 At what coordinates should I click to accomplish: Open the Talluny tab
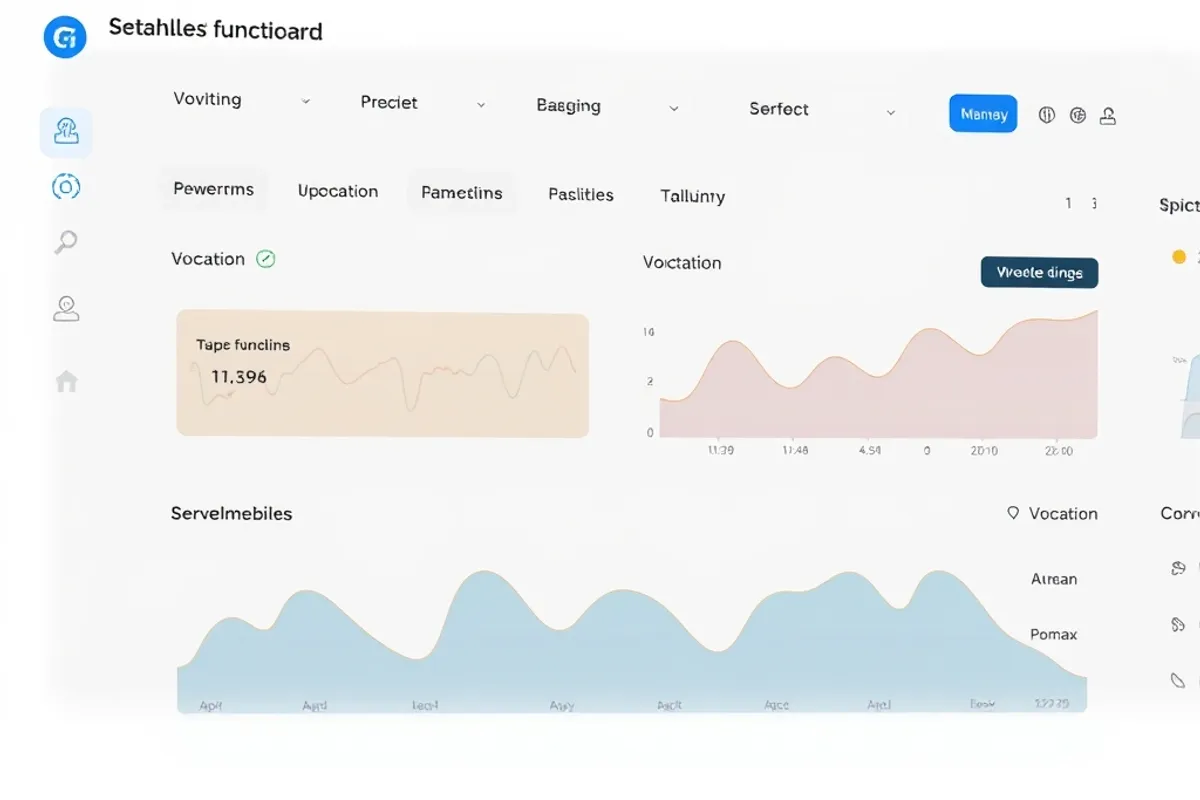tap(693, 197)
